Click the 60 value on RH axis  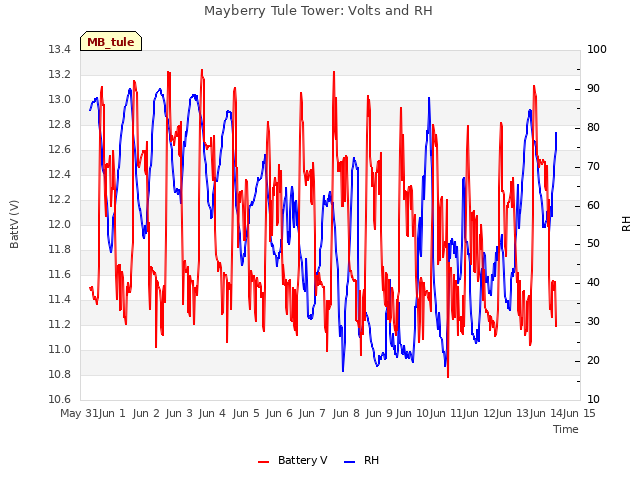(593, 205)
